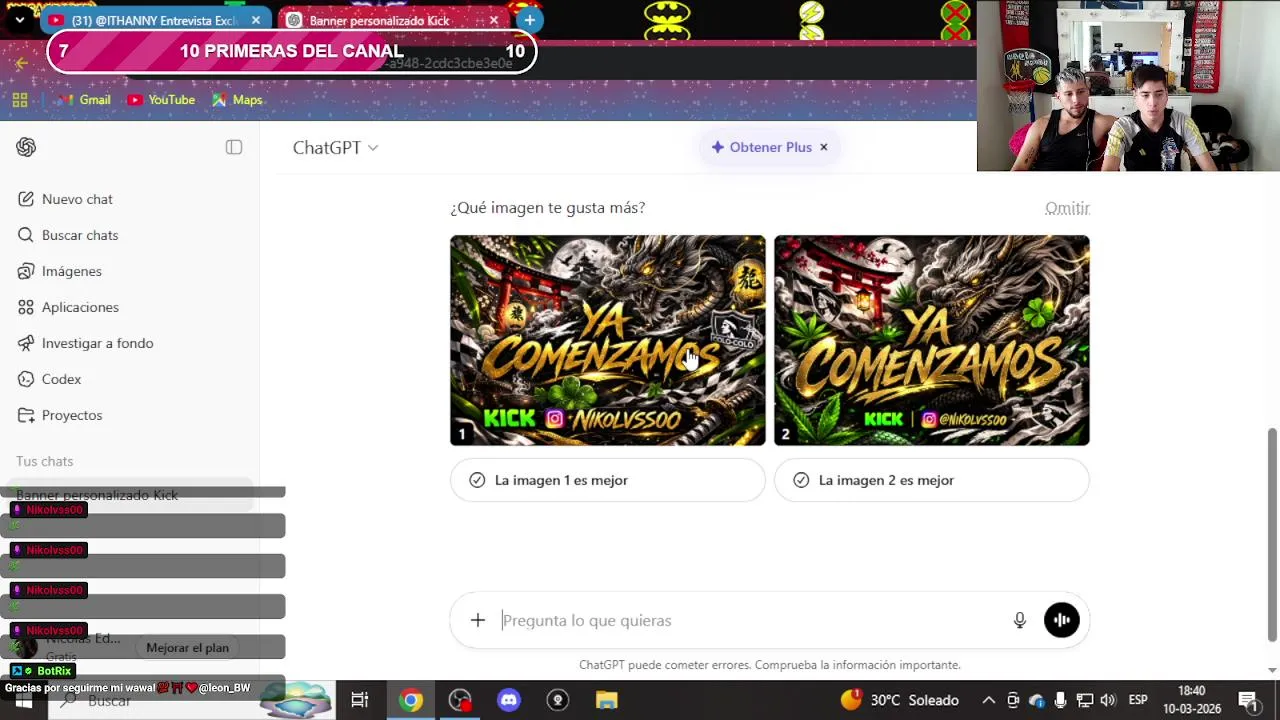
Task: Click the Mejorar el plan button
Action: point(187,648)
